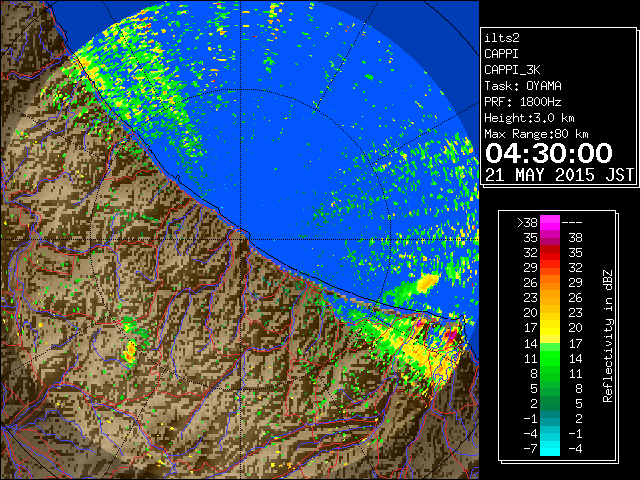Click the orange 26 to 29 dBZ swatch
This screenshot has height=480, width=640.
550,283
